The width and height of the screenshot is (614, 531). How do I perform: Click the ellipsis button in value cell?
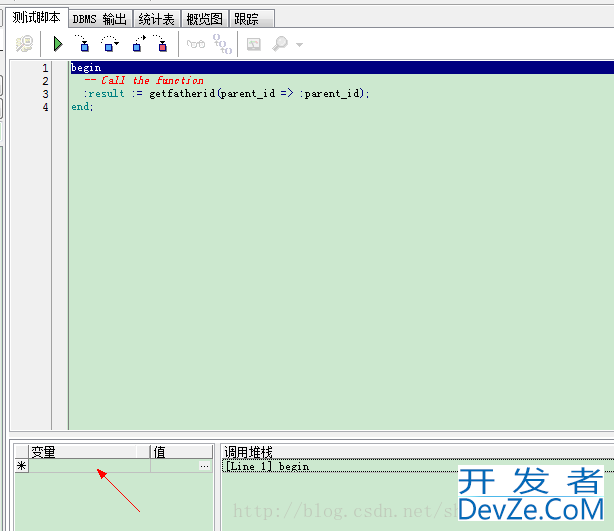pos(204,466)
